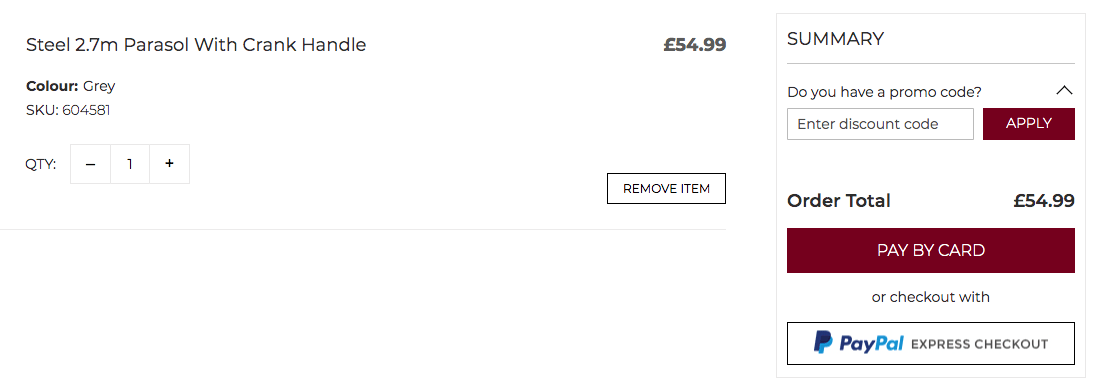1098x386 pixels.
Task: Click the quantity value field showing 1
Action: pos(130,164)
